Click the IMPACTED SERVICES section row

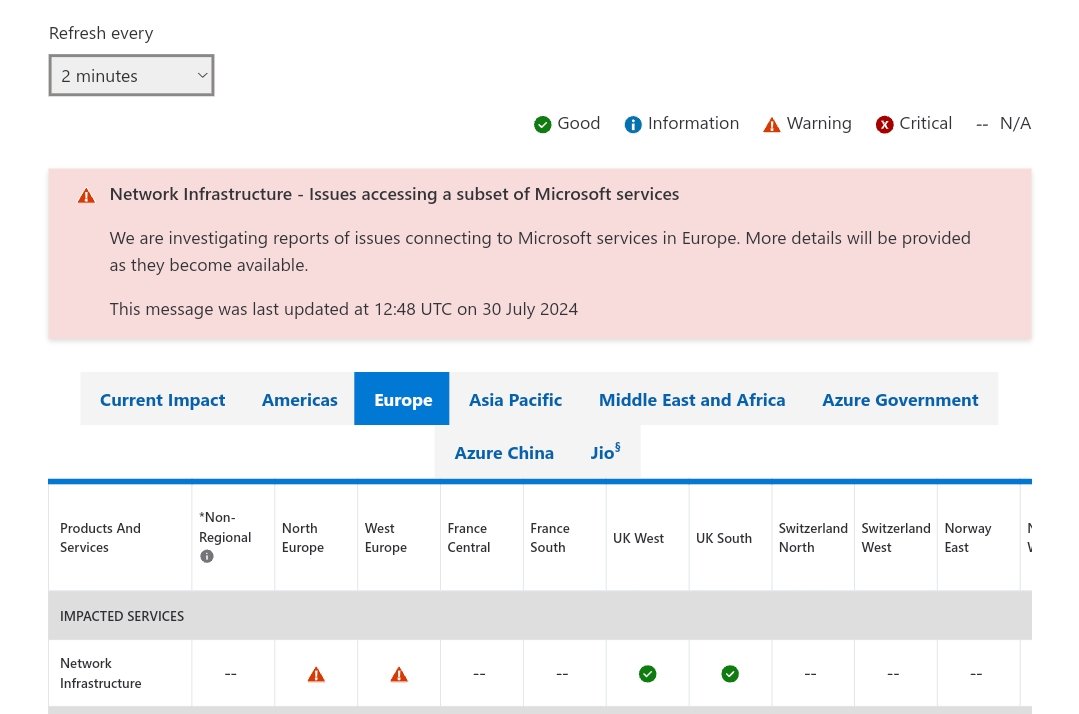pyautogui.click(x=540, y=616)
